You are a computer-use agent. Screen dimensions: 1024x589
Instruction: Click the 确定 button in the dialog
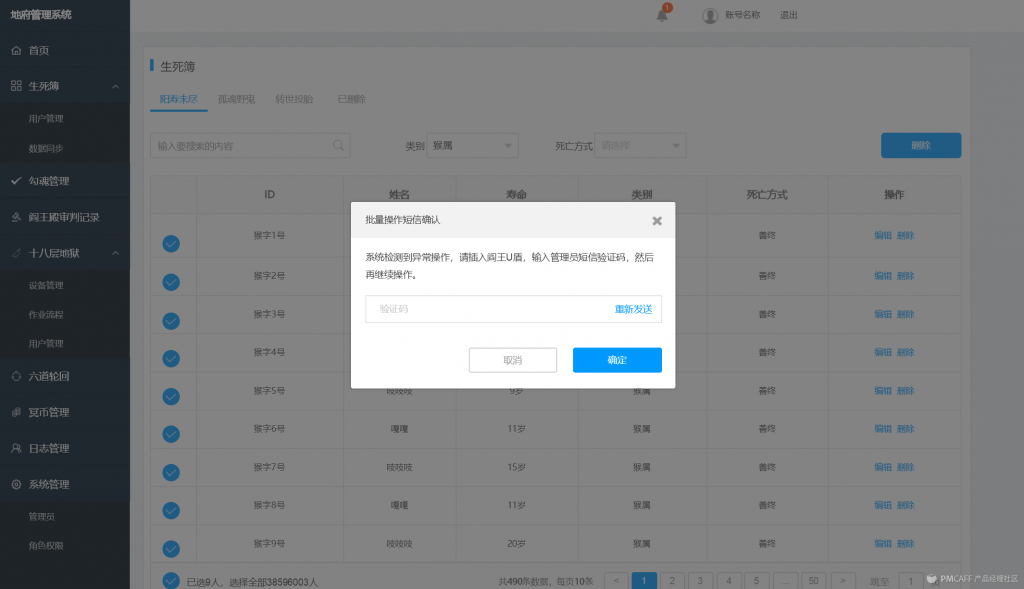click(617, 360)
